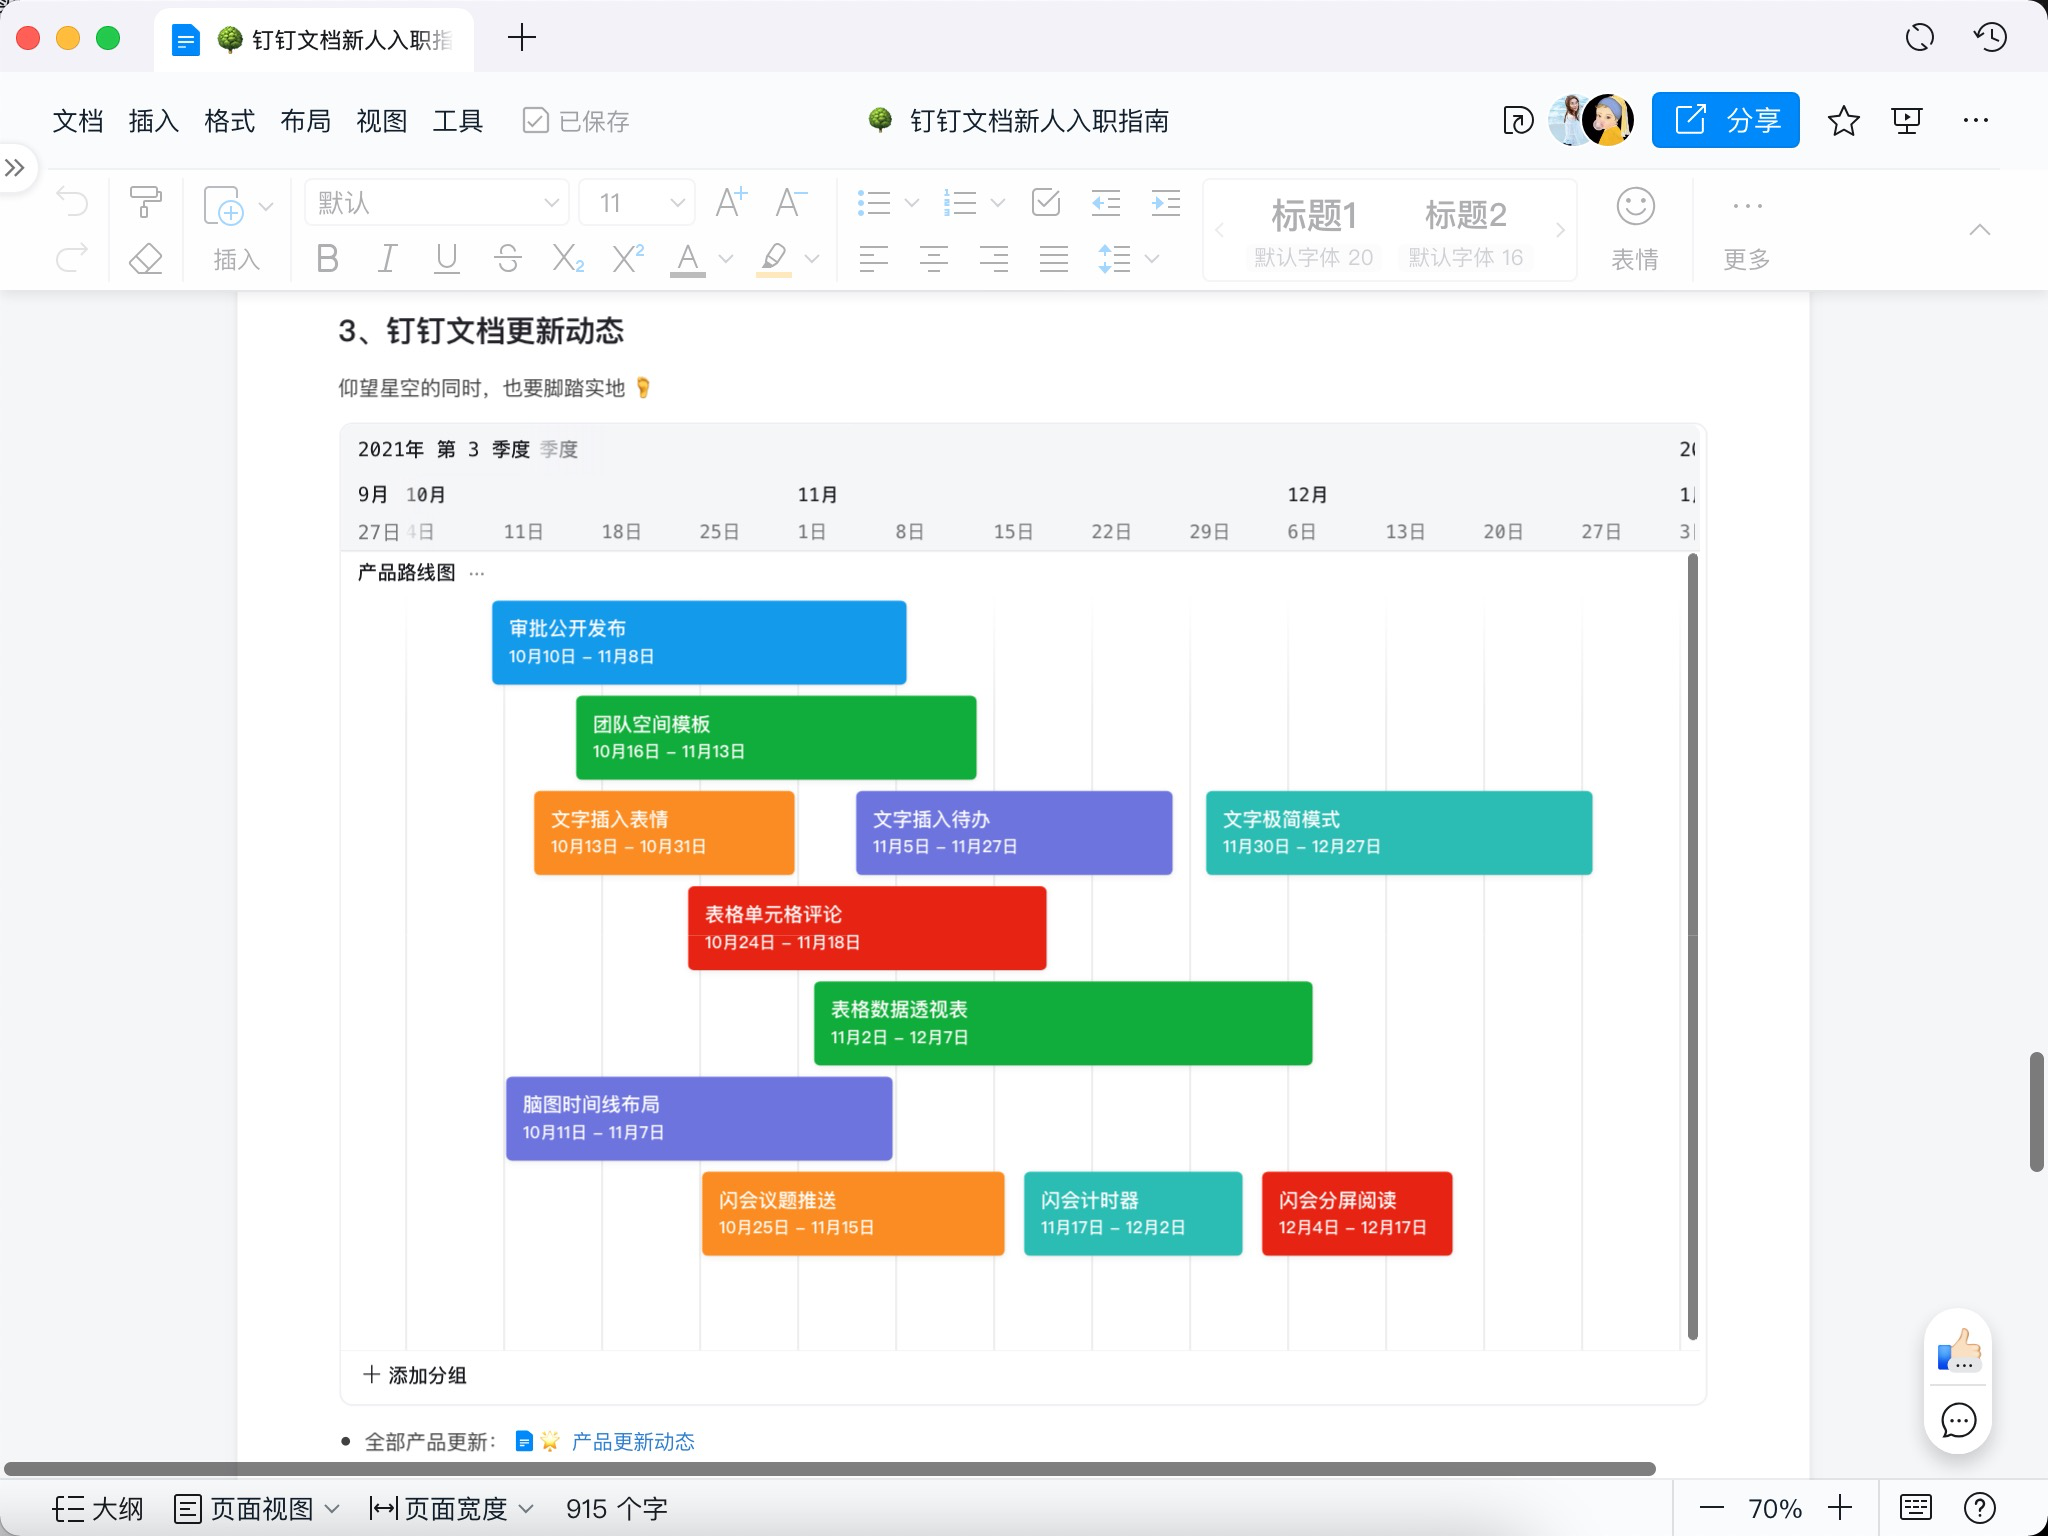
Task: Decrease font size with A- icon
Action: click(x=791, y=203)
